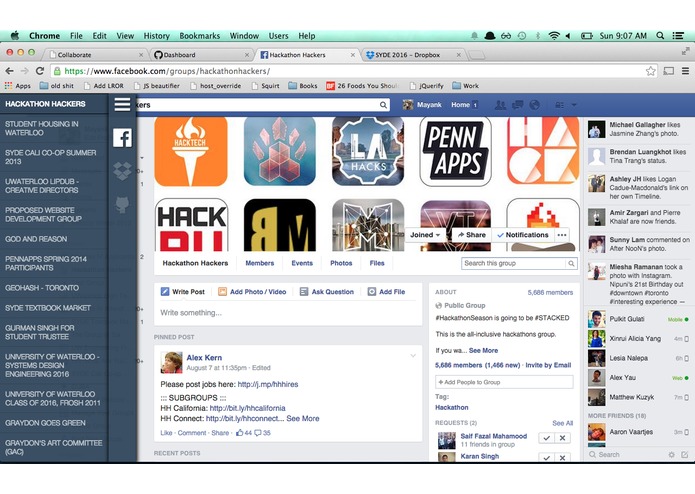Click the cast icon beside the star
Image resolution: width=695 pixels, height=494 pixels.
(668, 71)
